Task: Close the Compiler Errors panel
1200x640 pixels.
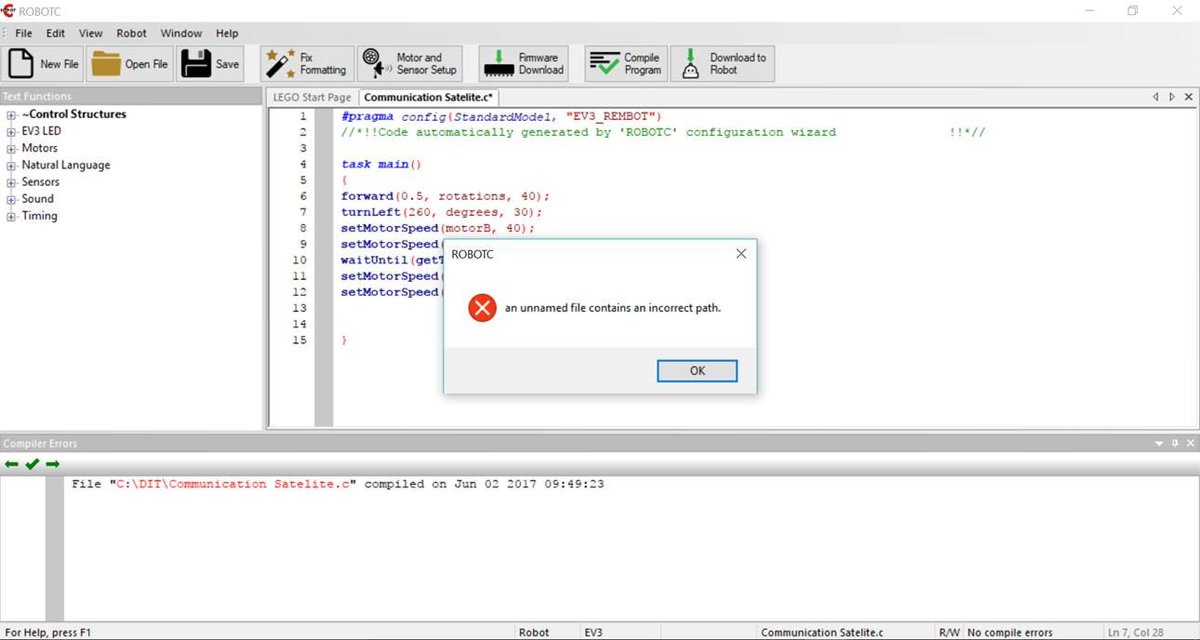Action: (1190, 443)
